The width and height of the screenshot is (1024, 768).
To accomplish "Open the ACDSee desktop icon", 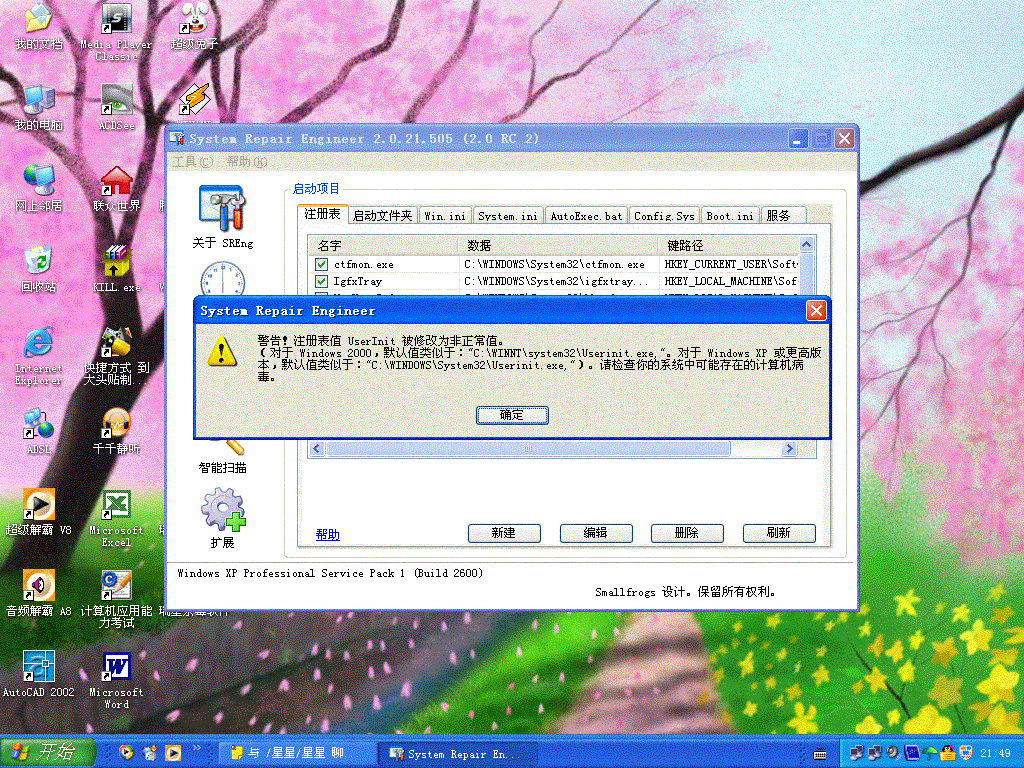I will coord(116,108).
